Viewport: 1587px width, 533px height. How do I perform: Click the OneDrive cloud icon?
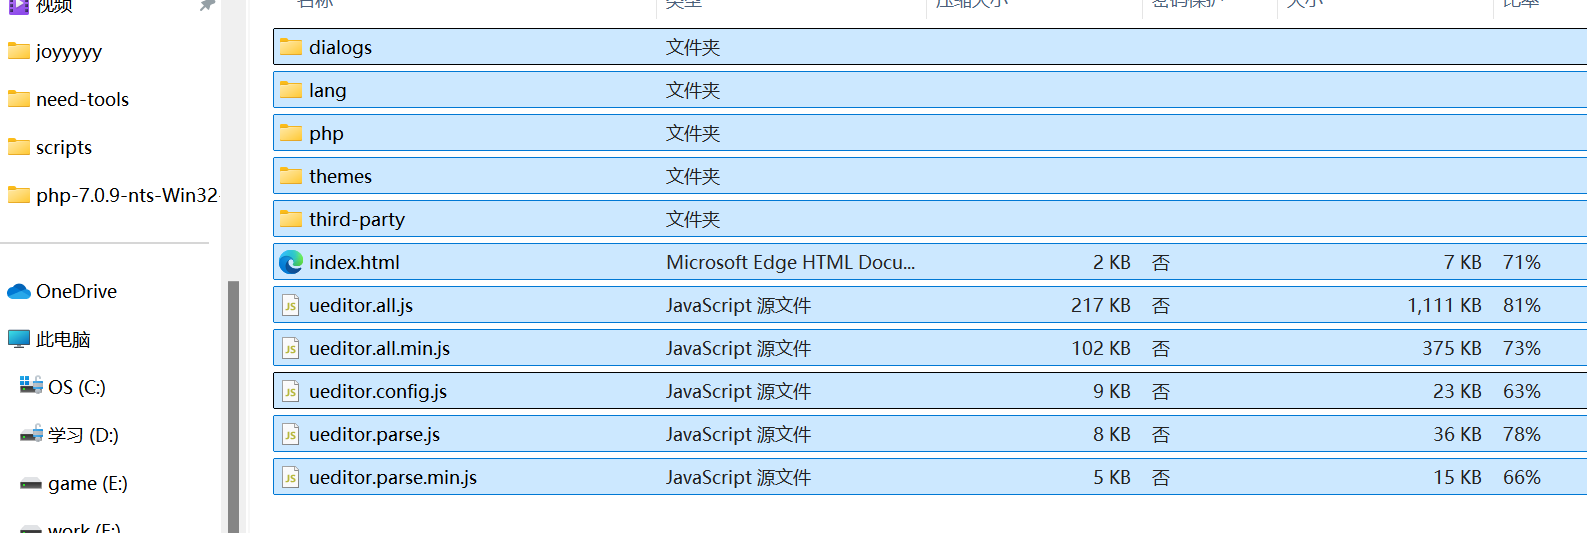[x=19, y=291]
